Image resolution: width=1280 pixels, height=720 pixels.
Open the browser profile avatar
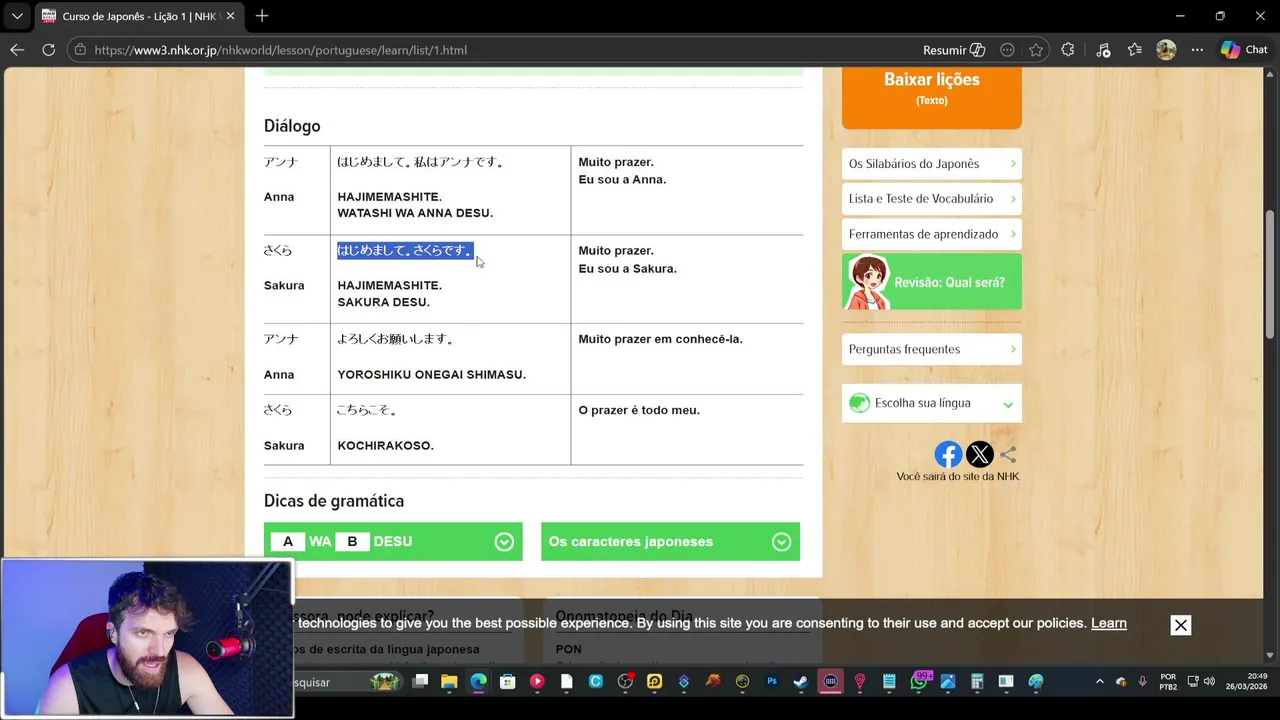pos(1166,50)
